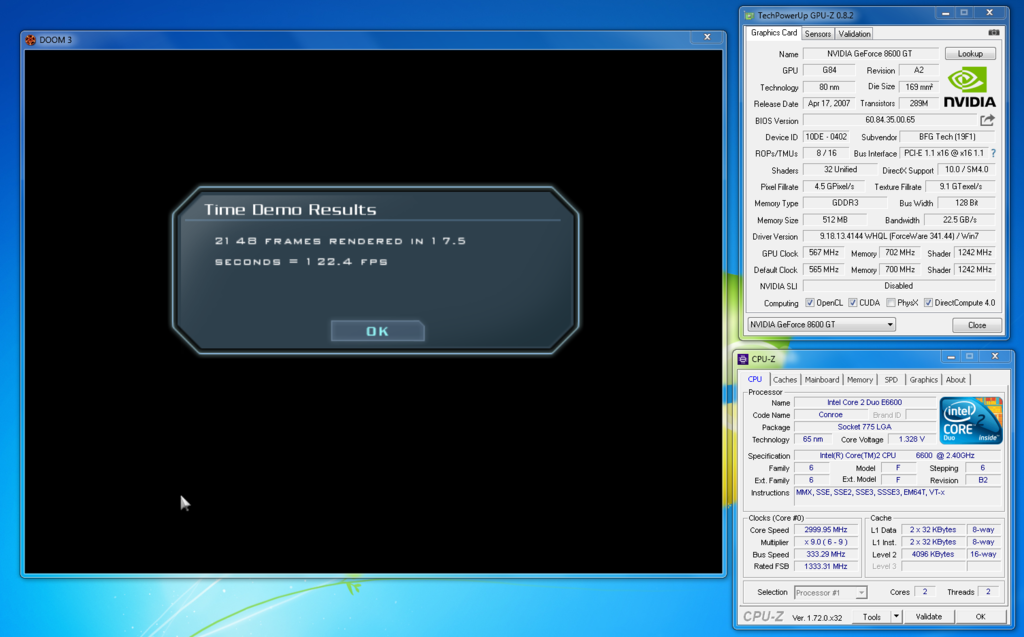1024x637 pixels.
Task: Close the DOOM 3 window
Action: (x=707, y=37)
